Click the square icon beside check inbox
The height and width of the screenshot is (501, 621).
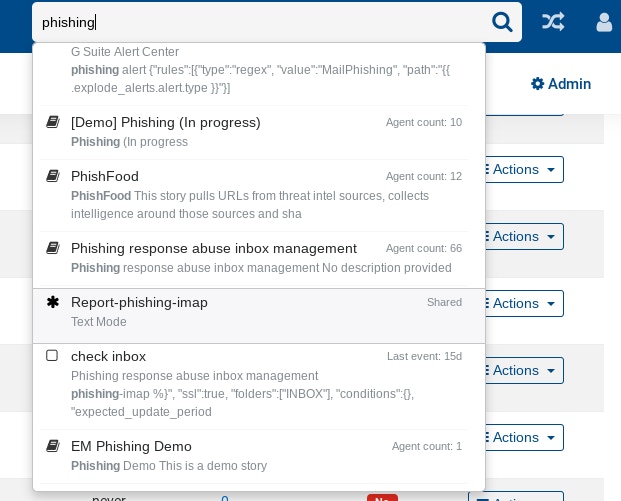(52, 356)
